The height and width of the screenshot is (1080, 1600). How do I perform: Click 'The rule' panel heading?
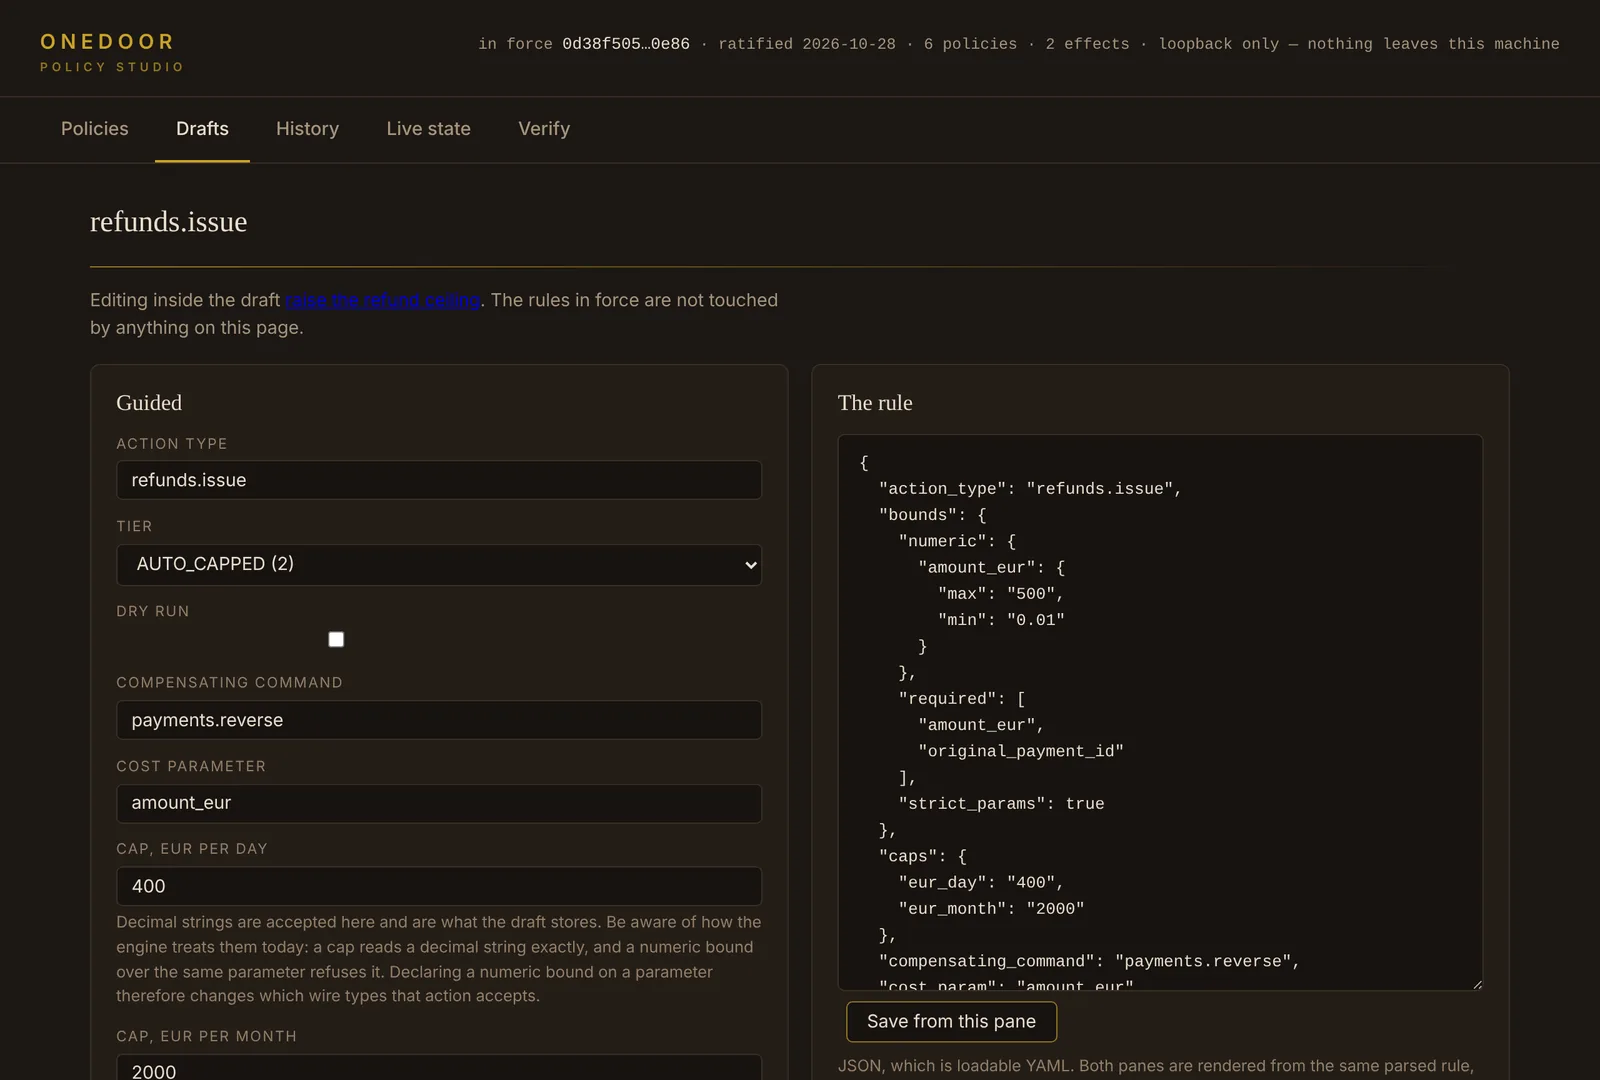[875, 403]
